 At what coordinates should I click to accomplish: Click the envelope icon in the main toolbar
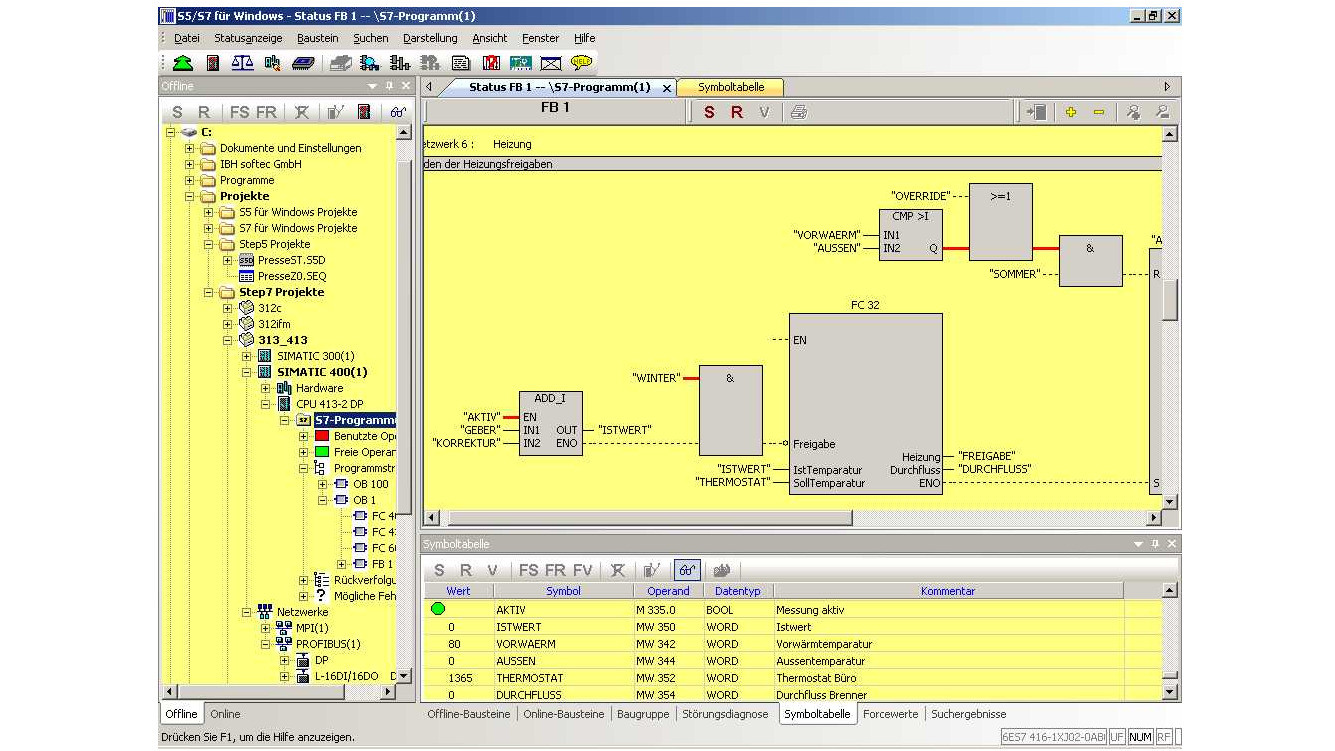coord(553,61)
